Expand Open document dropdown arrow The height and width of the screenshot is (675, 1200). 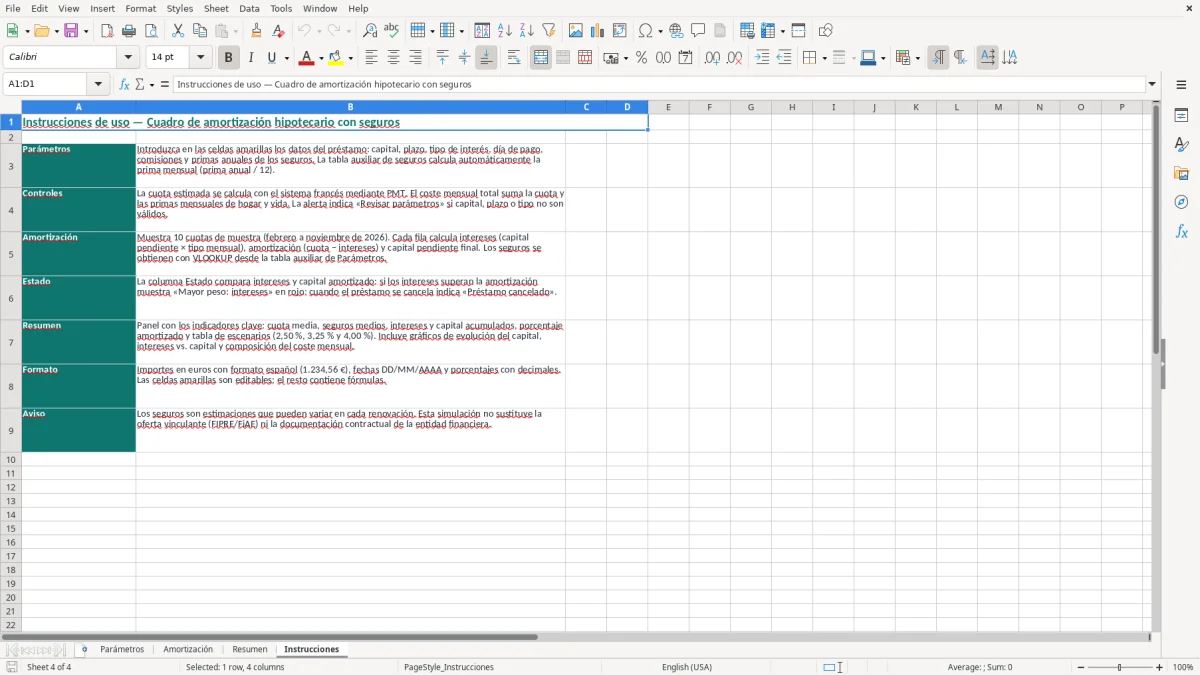(x=56, y=31)
